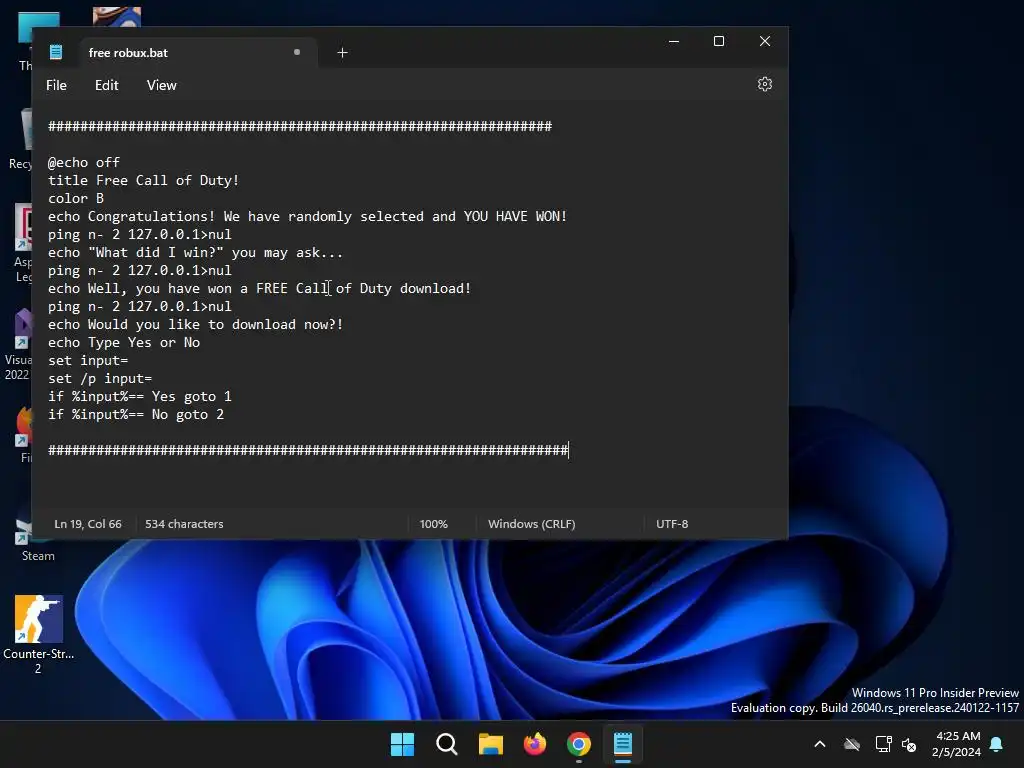This screenshot has height=768, width=1024.
Task: Click muted volume tray icon
Action: pos(908,744)
